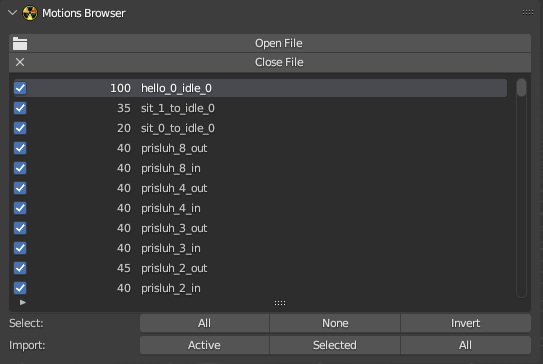Import All motions

click(465, 345)
